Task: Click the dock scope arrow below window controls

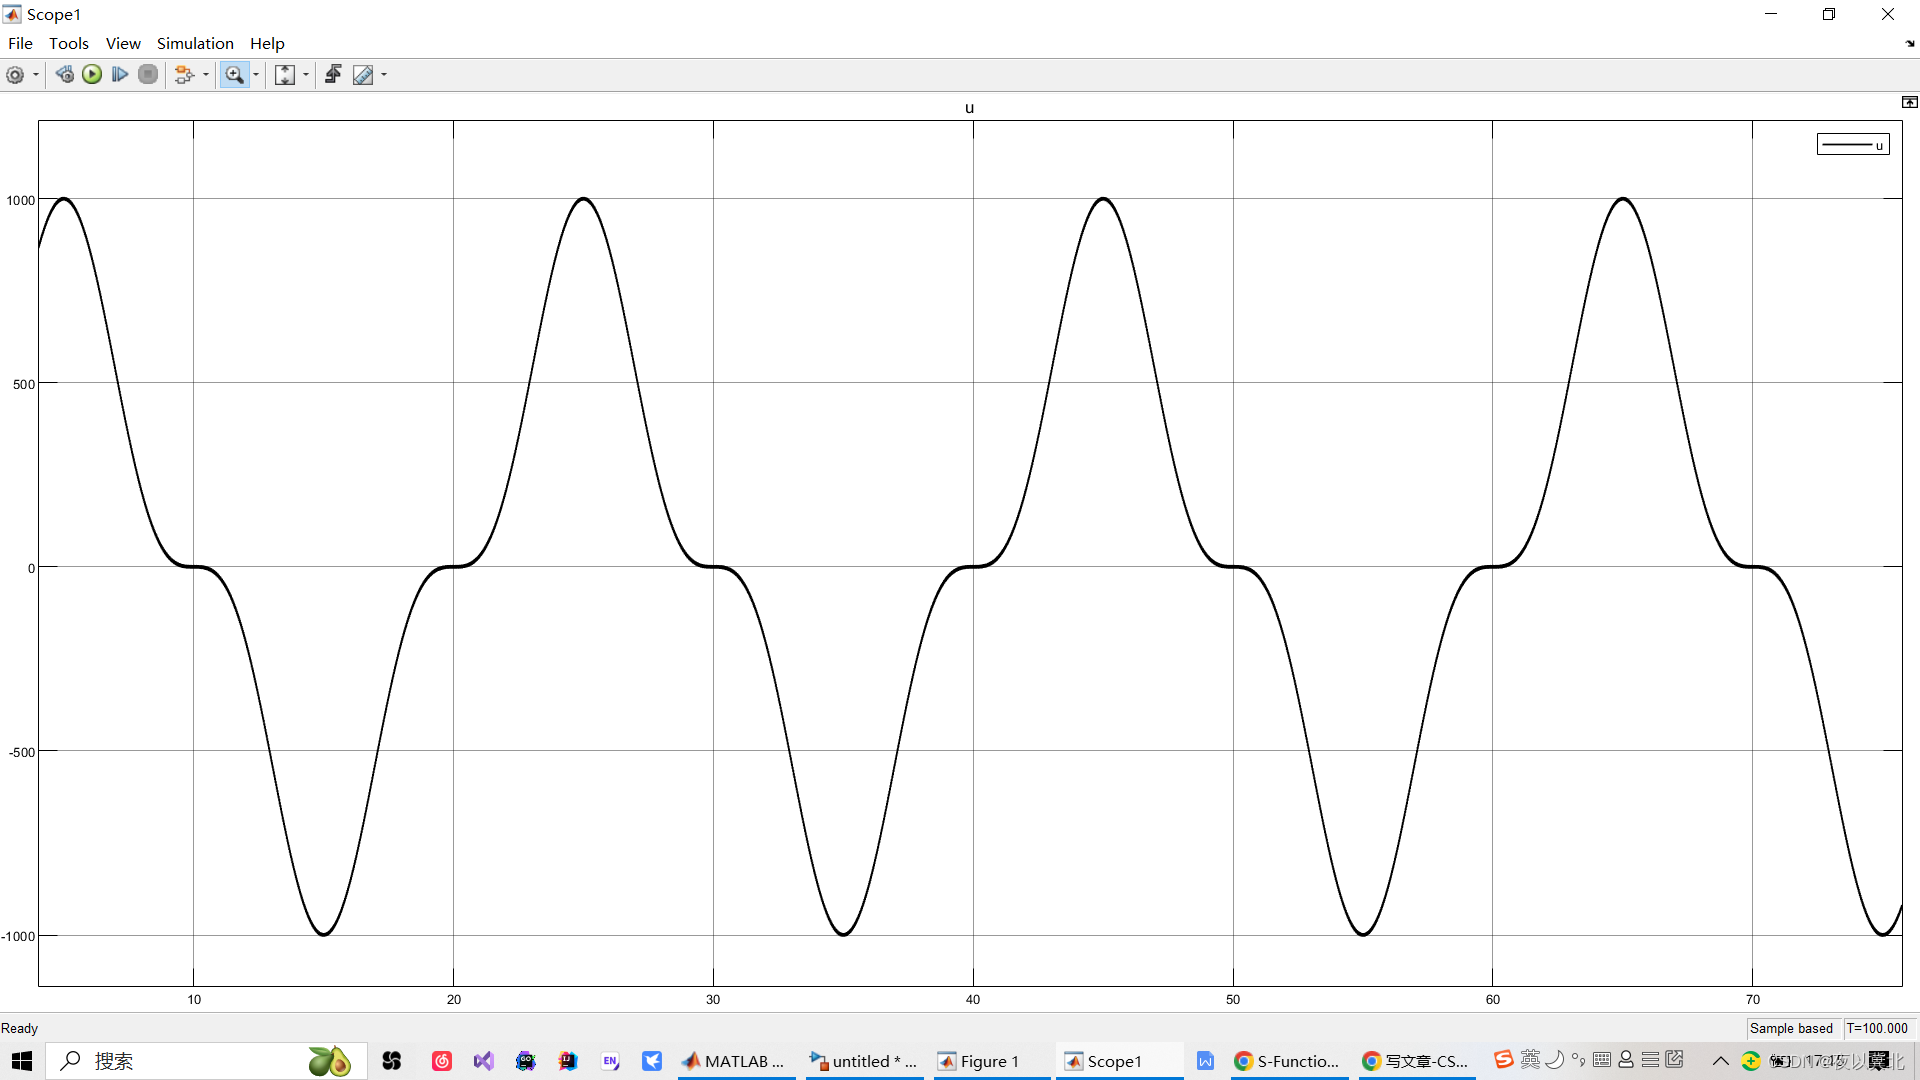Action: [x=1910, y=44]
